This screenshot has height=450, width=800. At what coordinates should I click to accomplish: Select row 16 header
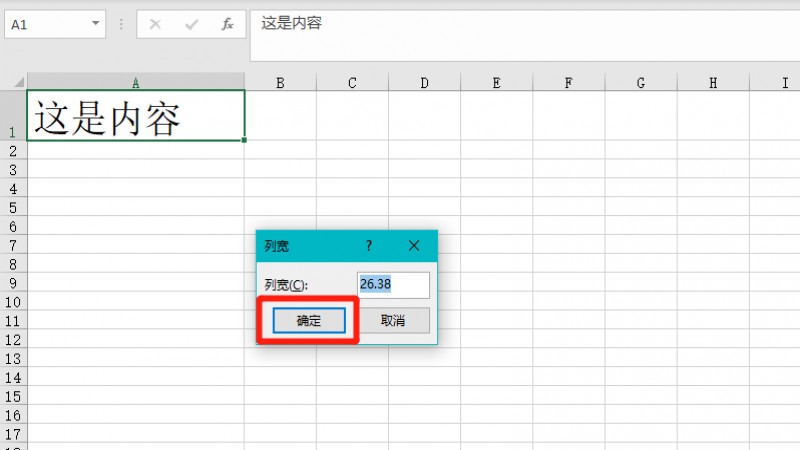pyautogui.click(x=13, y=415)
